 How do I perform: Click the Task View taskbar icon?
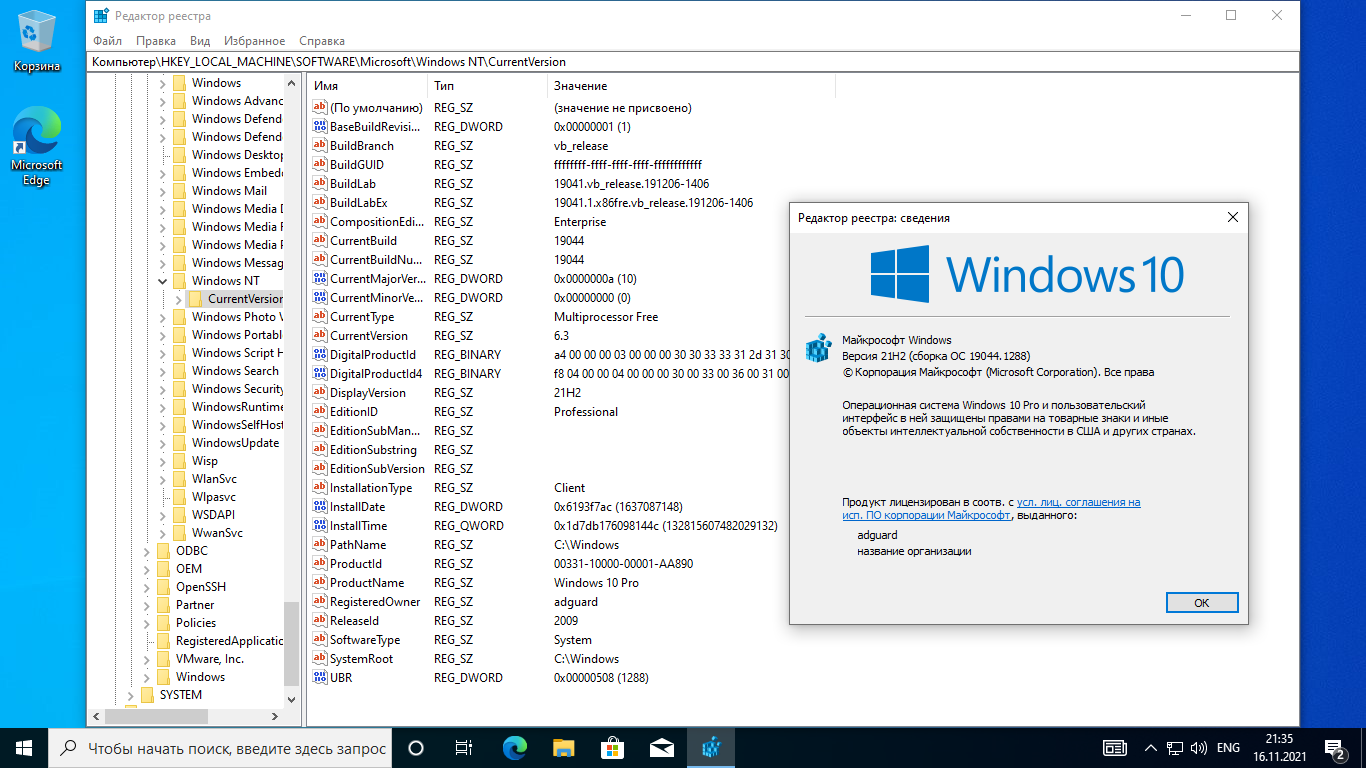[464, 747]
